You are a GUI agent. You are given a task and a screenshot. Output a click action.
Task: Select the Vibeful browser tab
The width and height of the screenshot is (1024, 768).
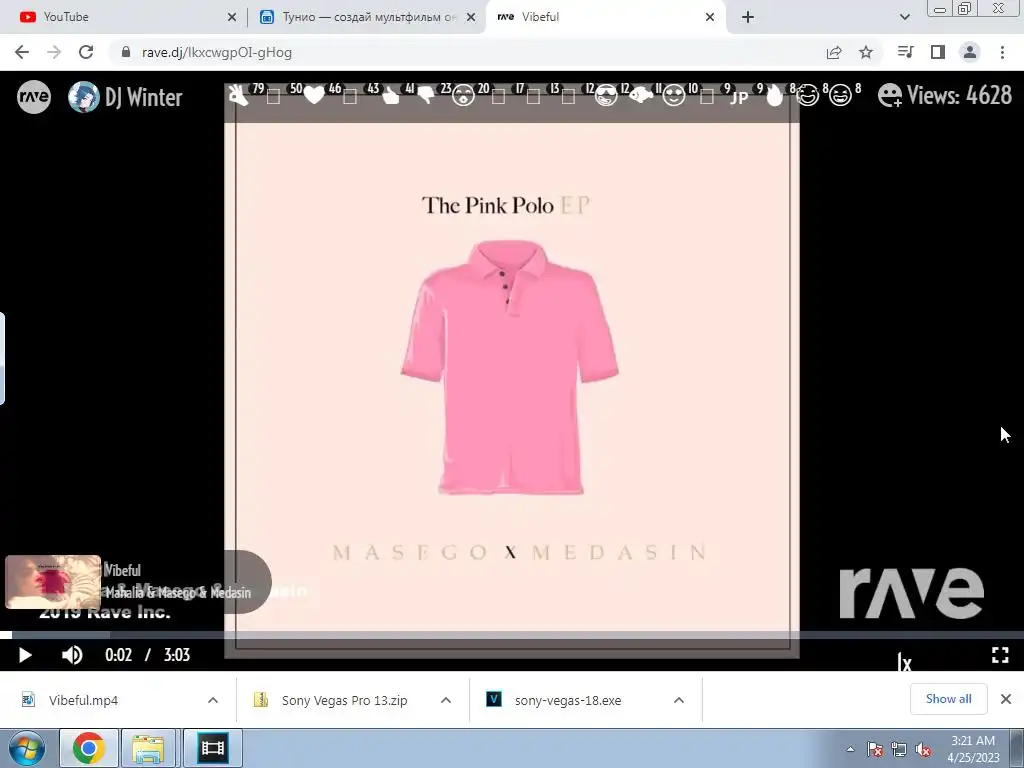605,17
